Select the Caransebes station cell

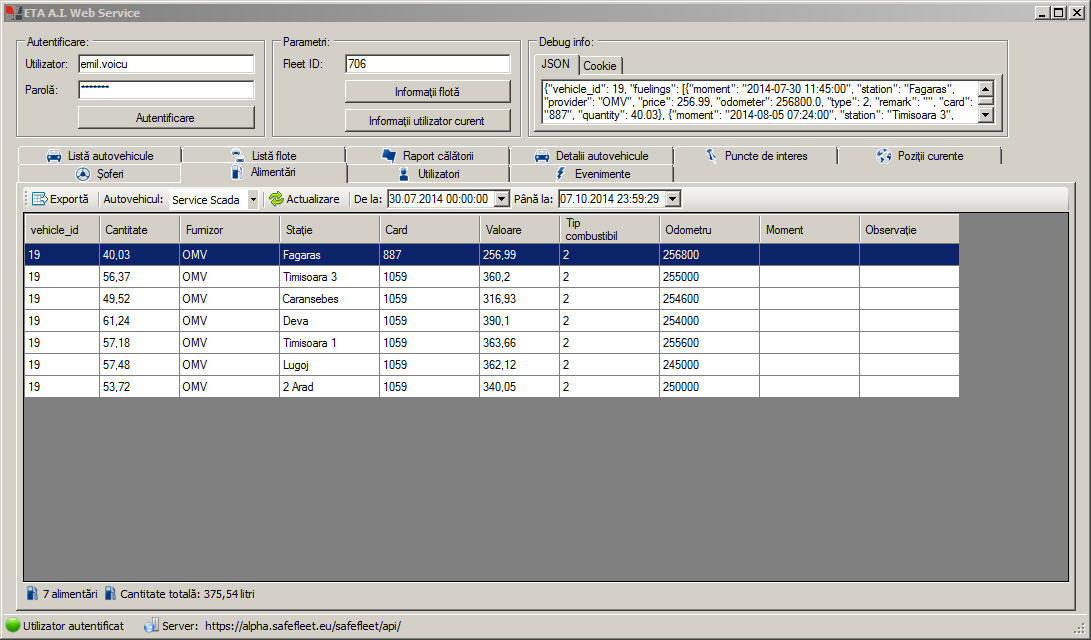(x=329, y=299)
